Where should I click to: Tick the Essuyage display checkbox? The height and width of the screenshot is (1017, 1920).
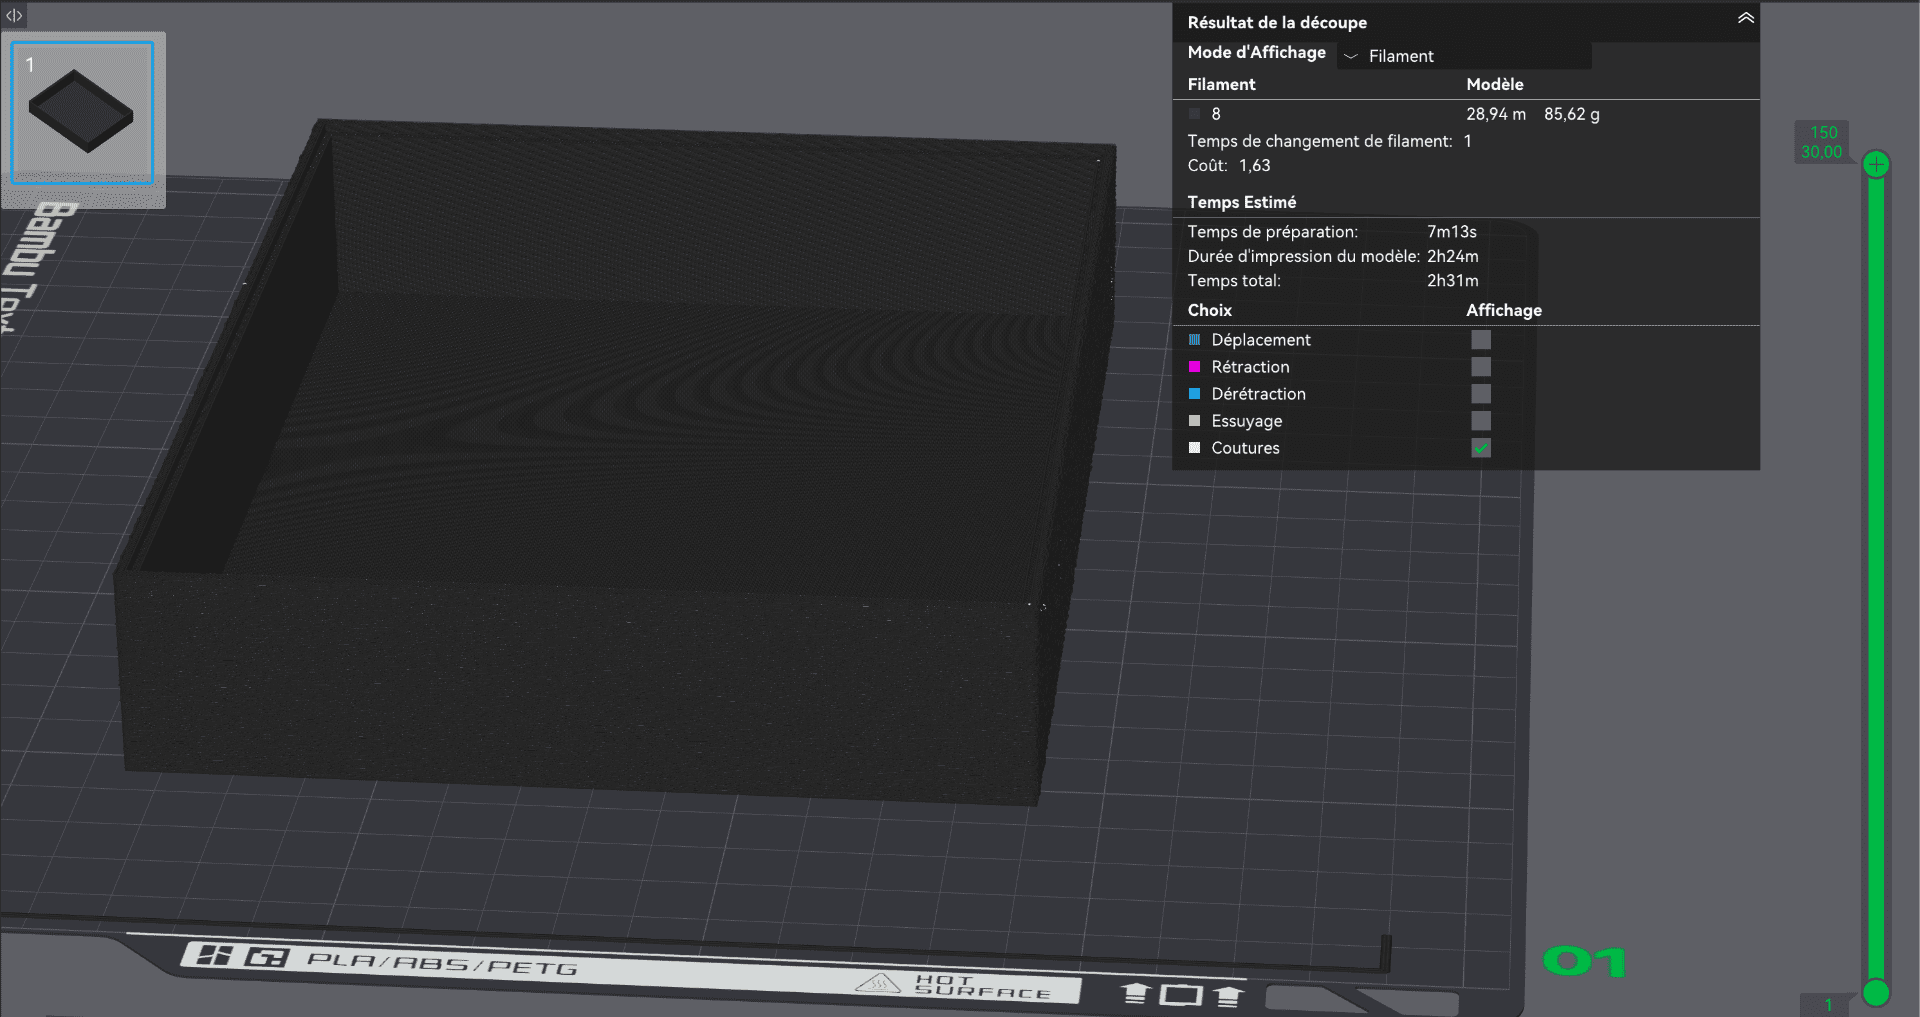tap(1481, 421)
